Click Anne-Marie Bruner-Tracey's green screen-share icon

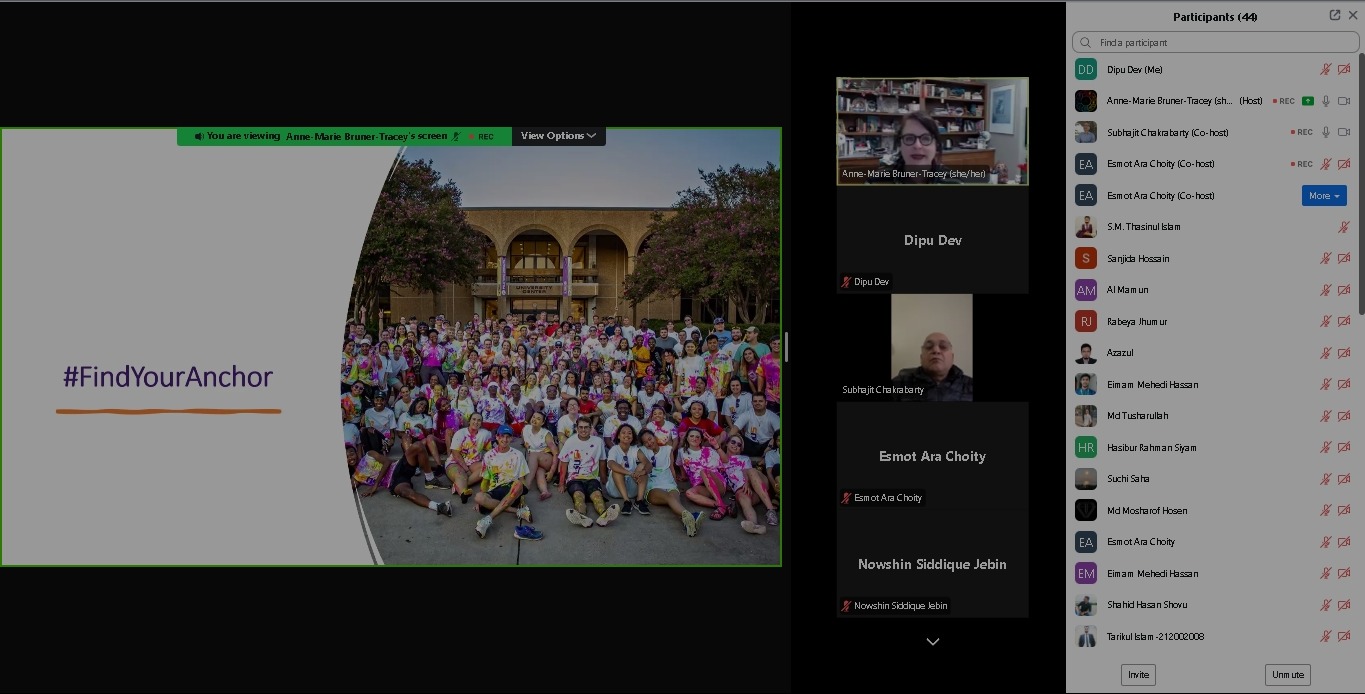click(x=1308, y=101)
